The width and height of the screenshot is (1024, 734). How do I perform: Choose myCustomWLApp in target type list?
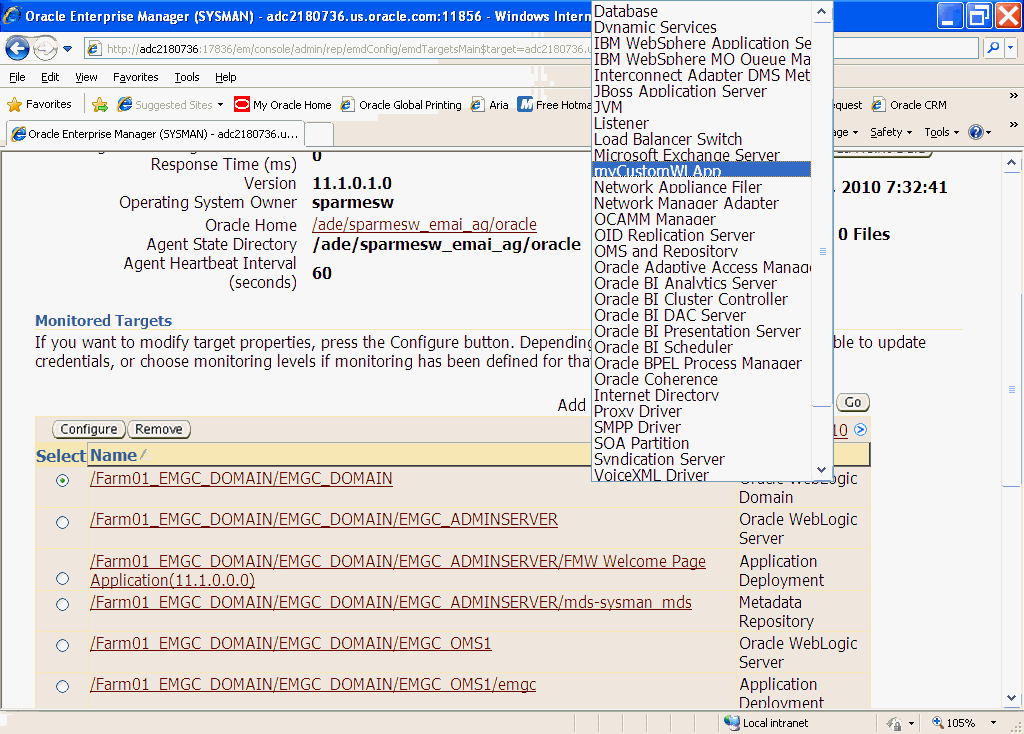click(702, 170)
